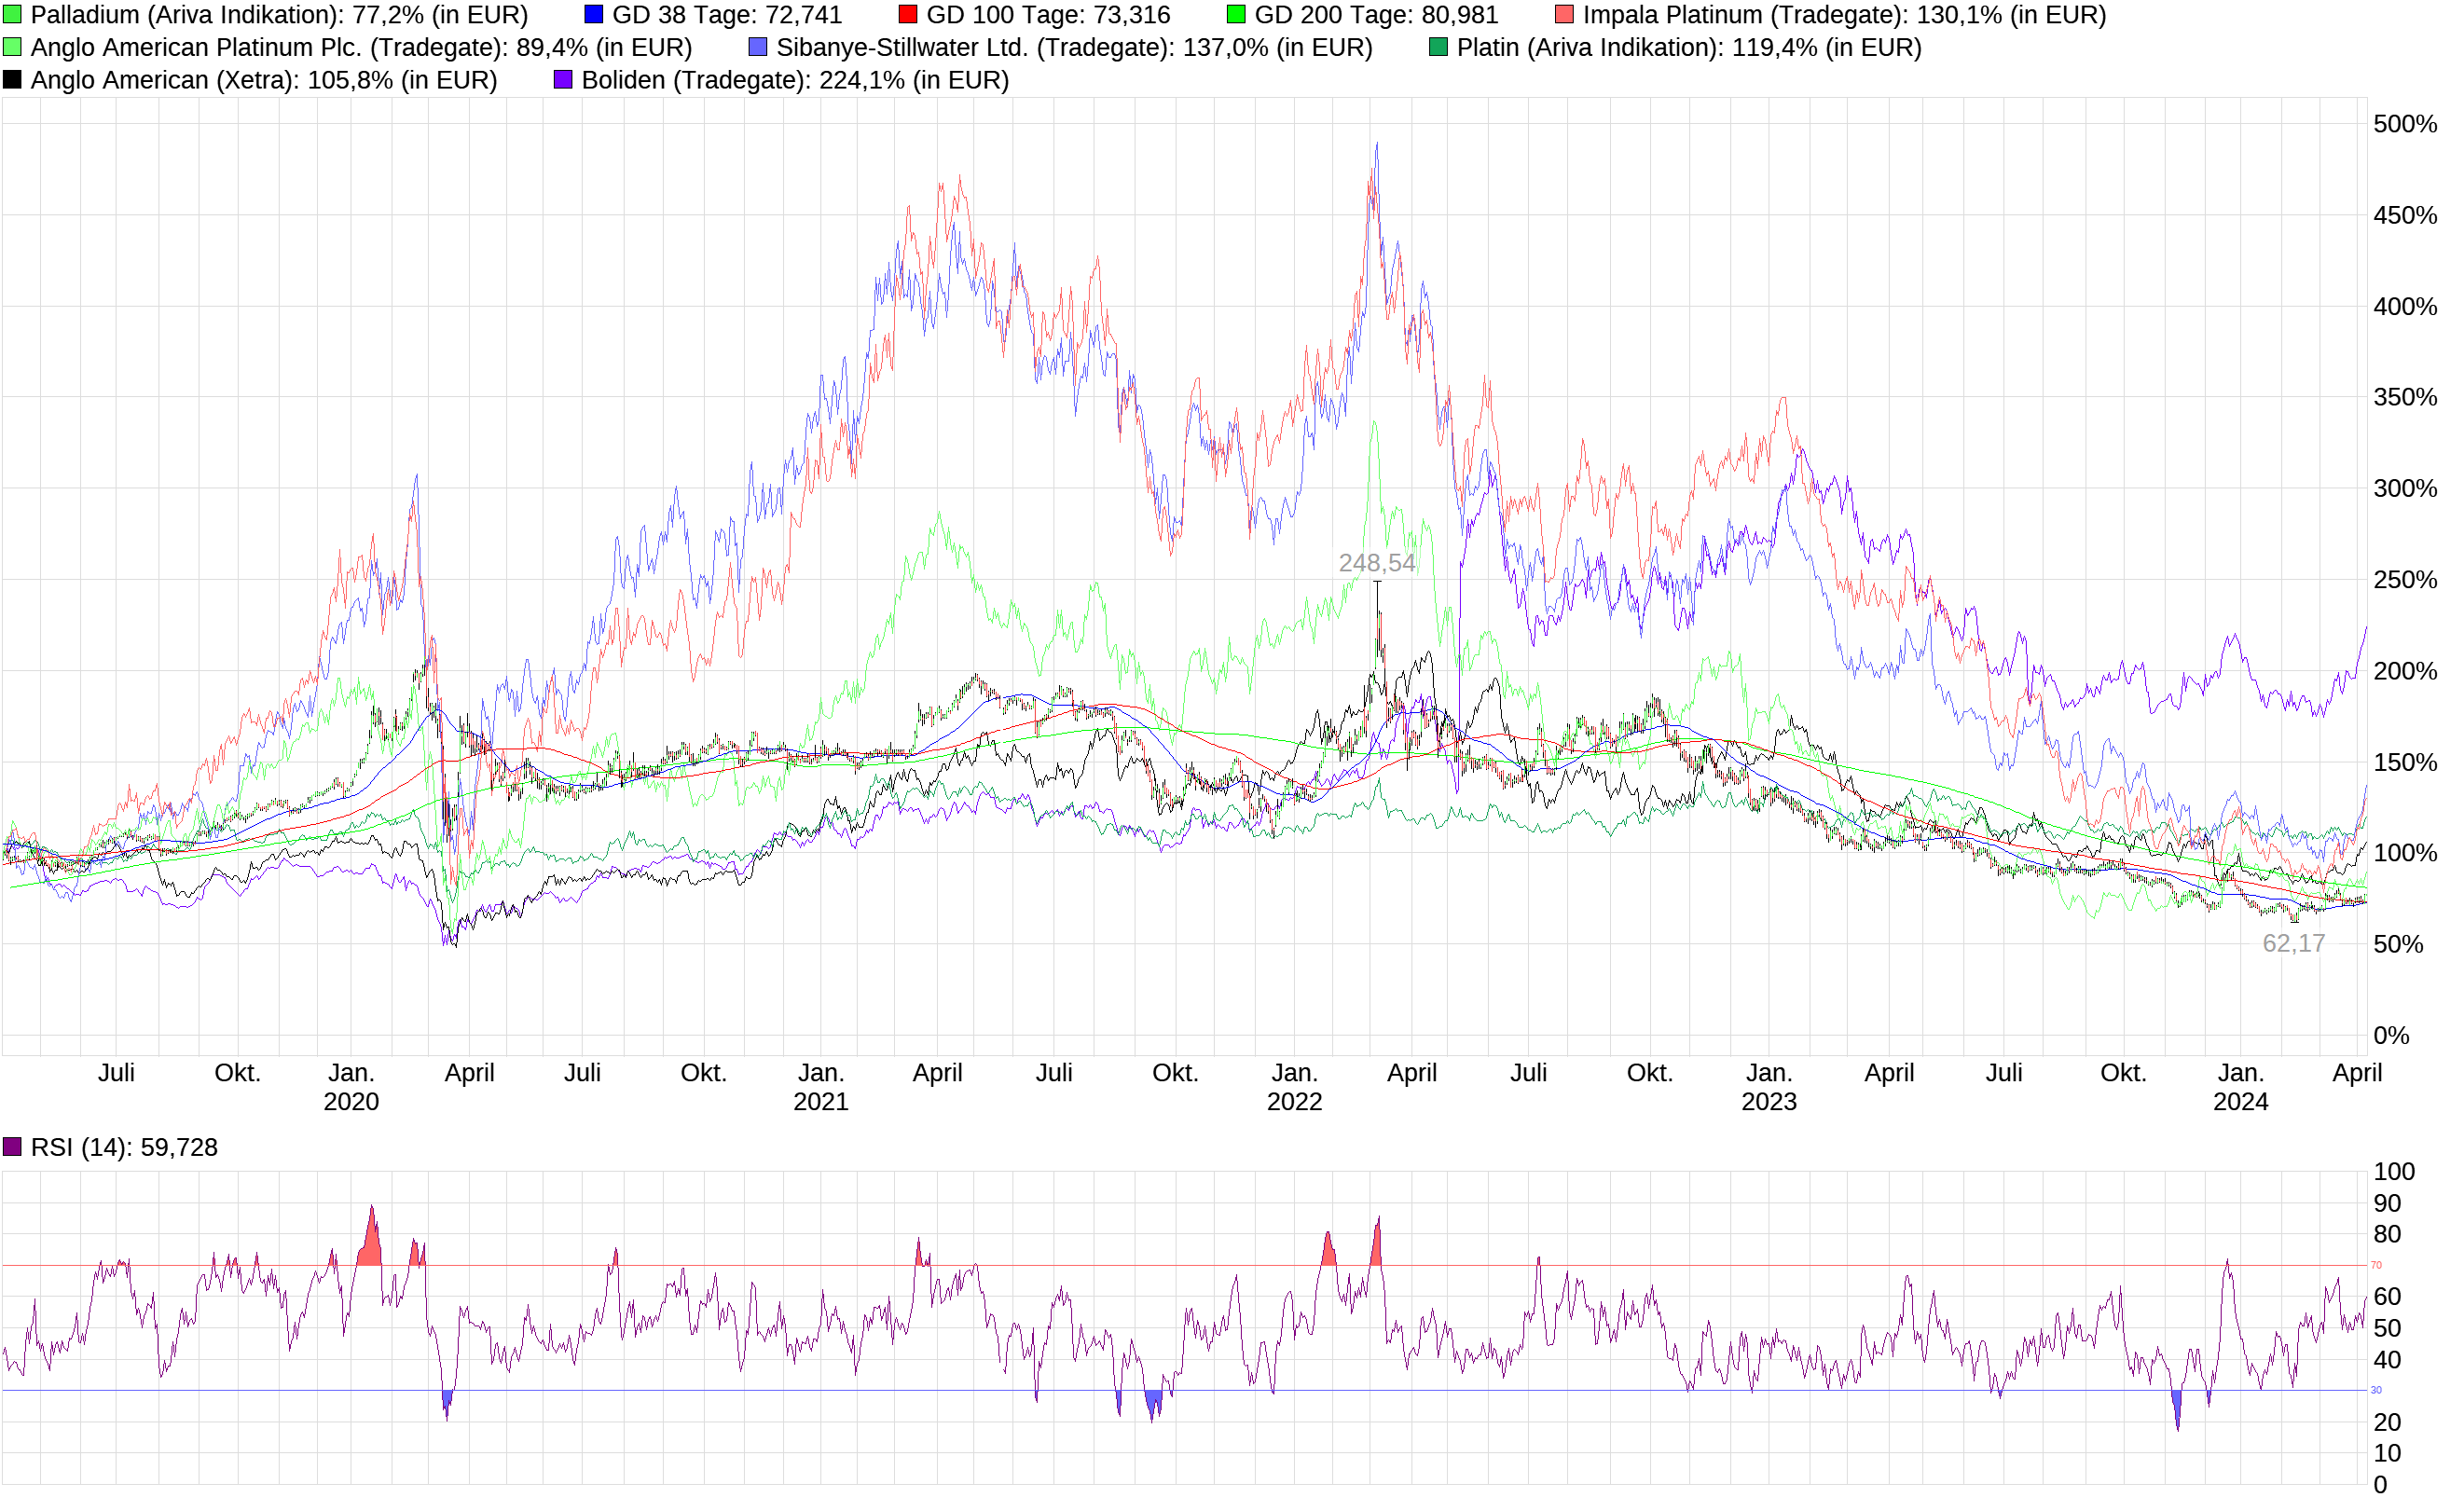Toggle the Anglo American (Xetra) series visibility
This screenshot has width=2464, height=1511.
14,81
